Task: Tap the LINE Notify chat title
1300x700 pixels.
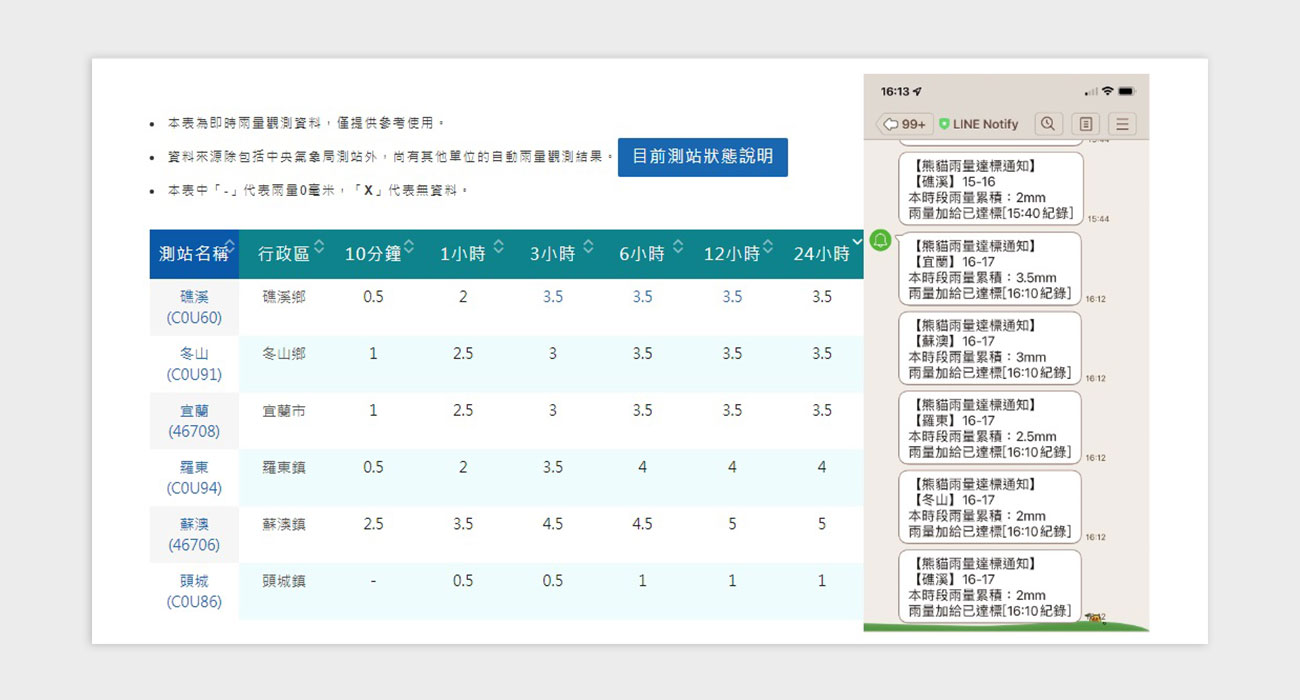Action: click(x=985, y=124)
